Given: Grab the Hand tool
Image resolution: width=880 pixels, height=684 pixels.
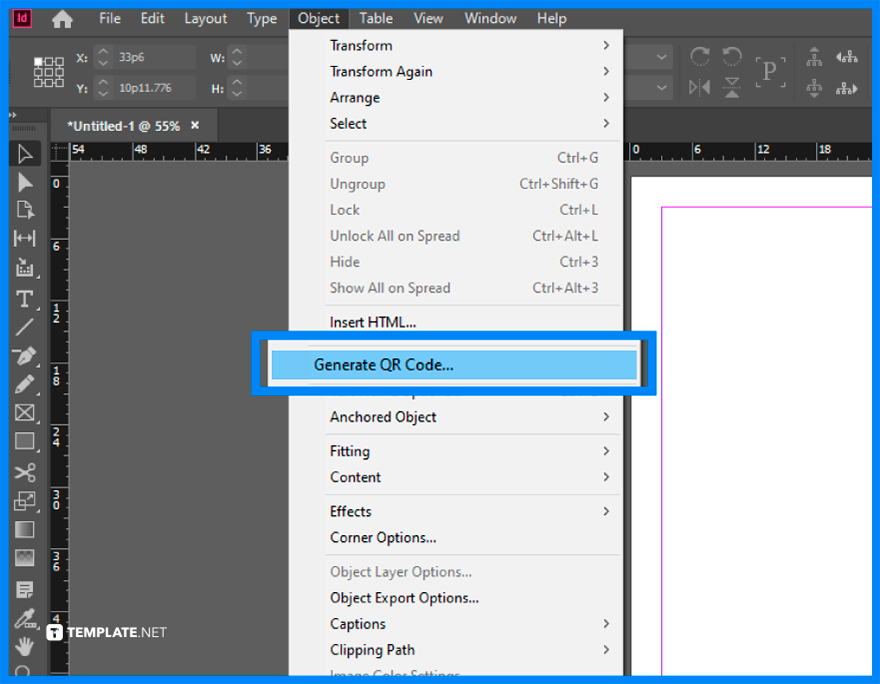Looking at the screenshot, I should [x=25, y=646].
